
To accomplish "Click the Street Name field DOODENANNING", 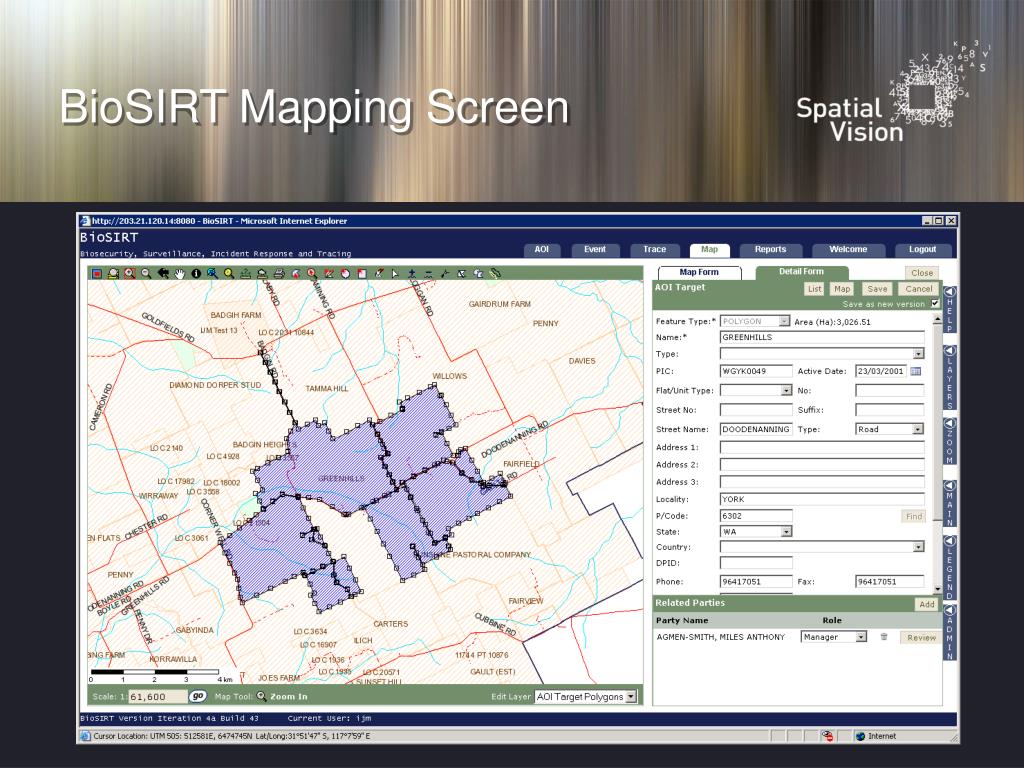I will [756, 429].
